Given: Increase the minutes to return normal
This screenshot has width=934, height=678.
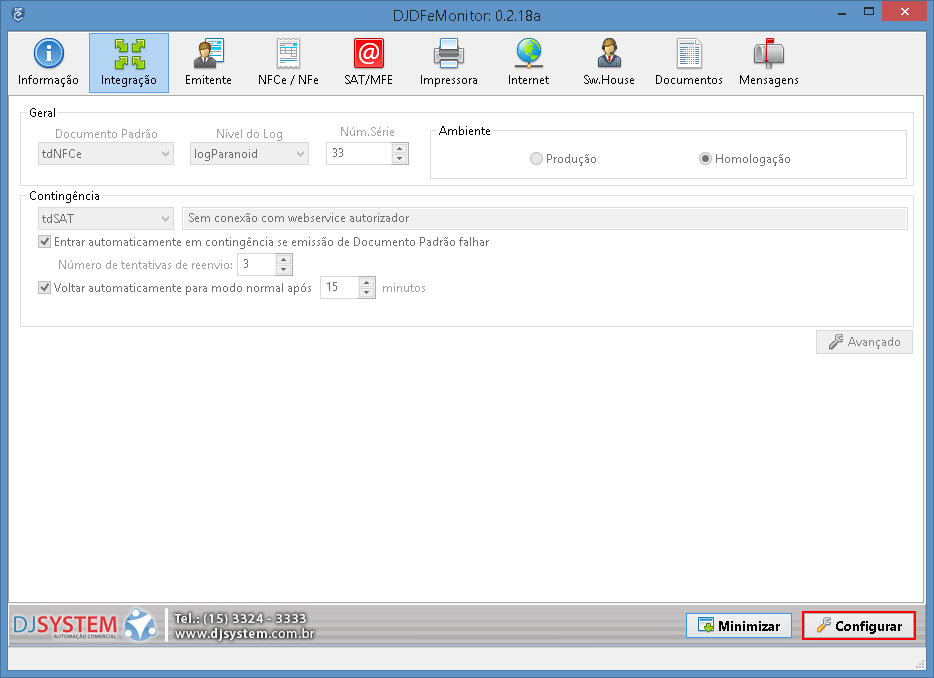Looking at the screenshot, I should click(x=367, y=282).
